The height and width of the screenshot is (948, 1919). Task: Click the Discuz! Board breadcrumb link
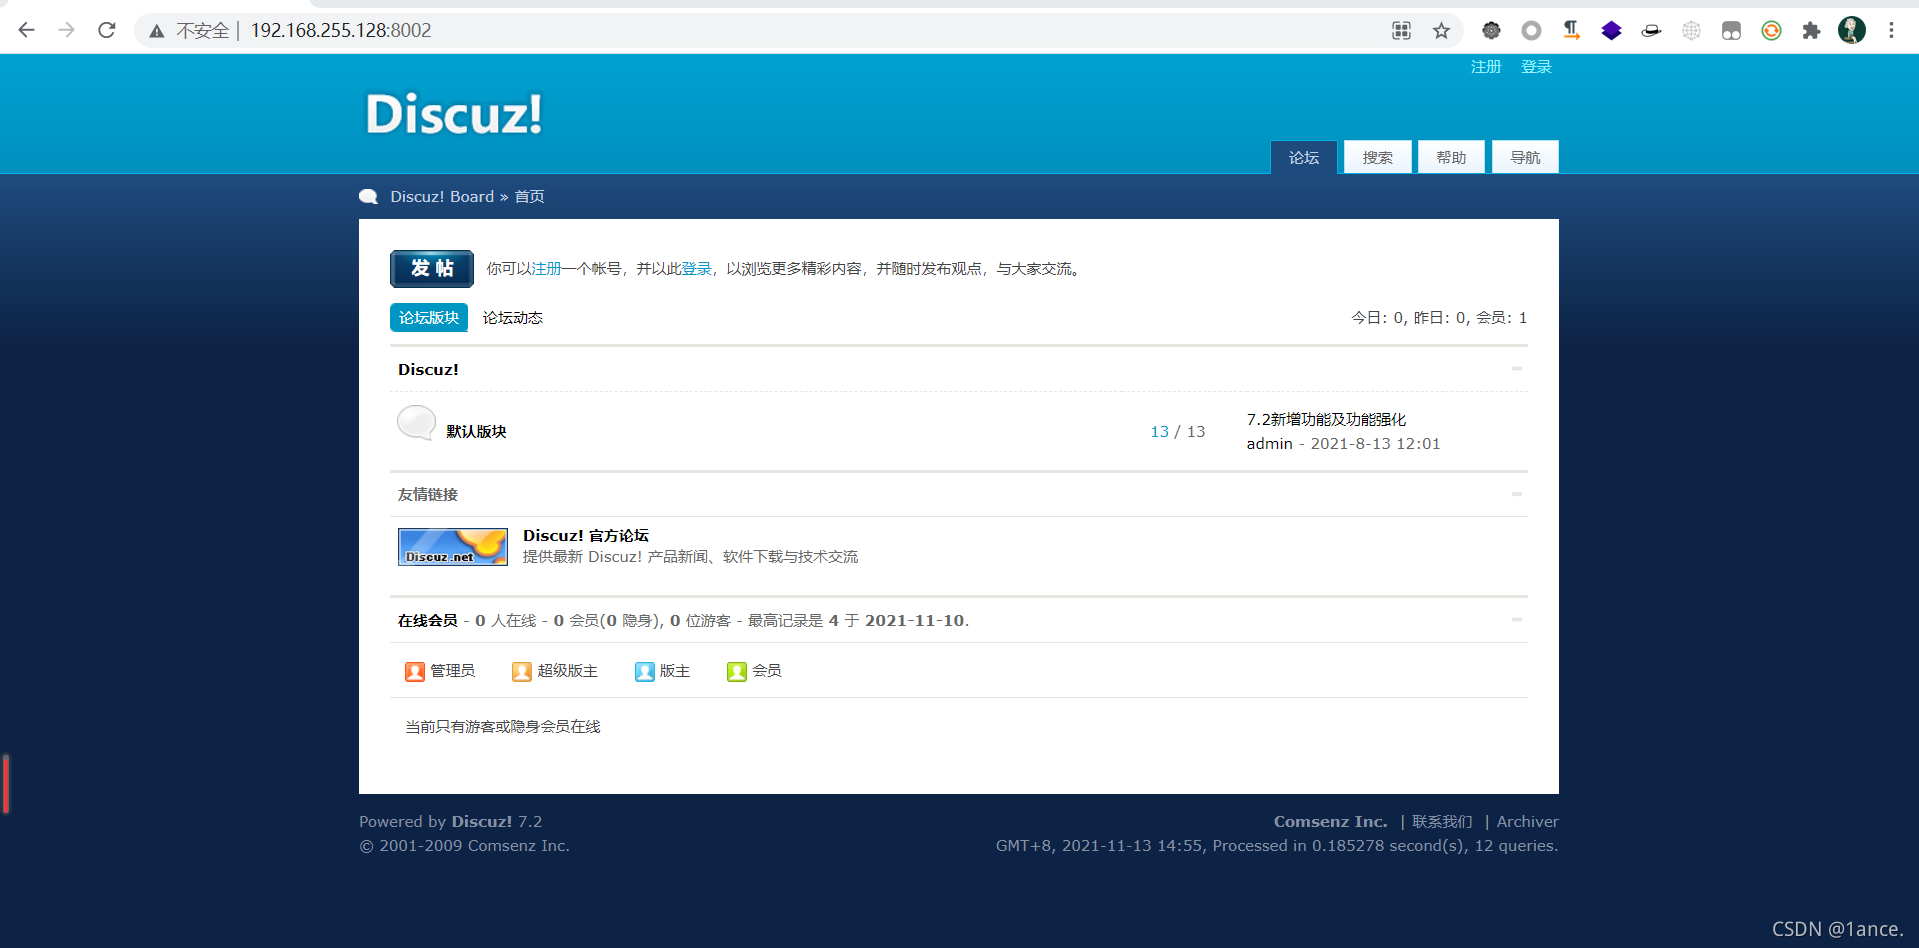442,197
